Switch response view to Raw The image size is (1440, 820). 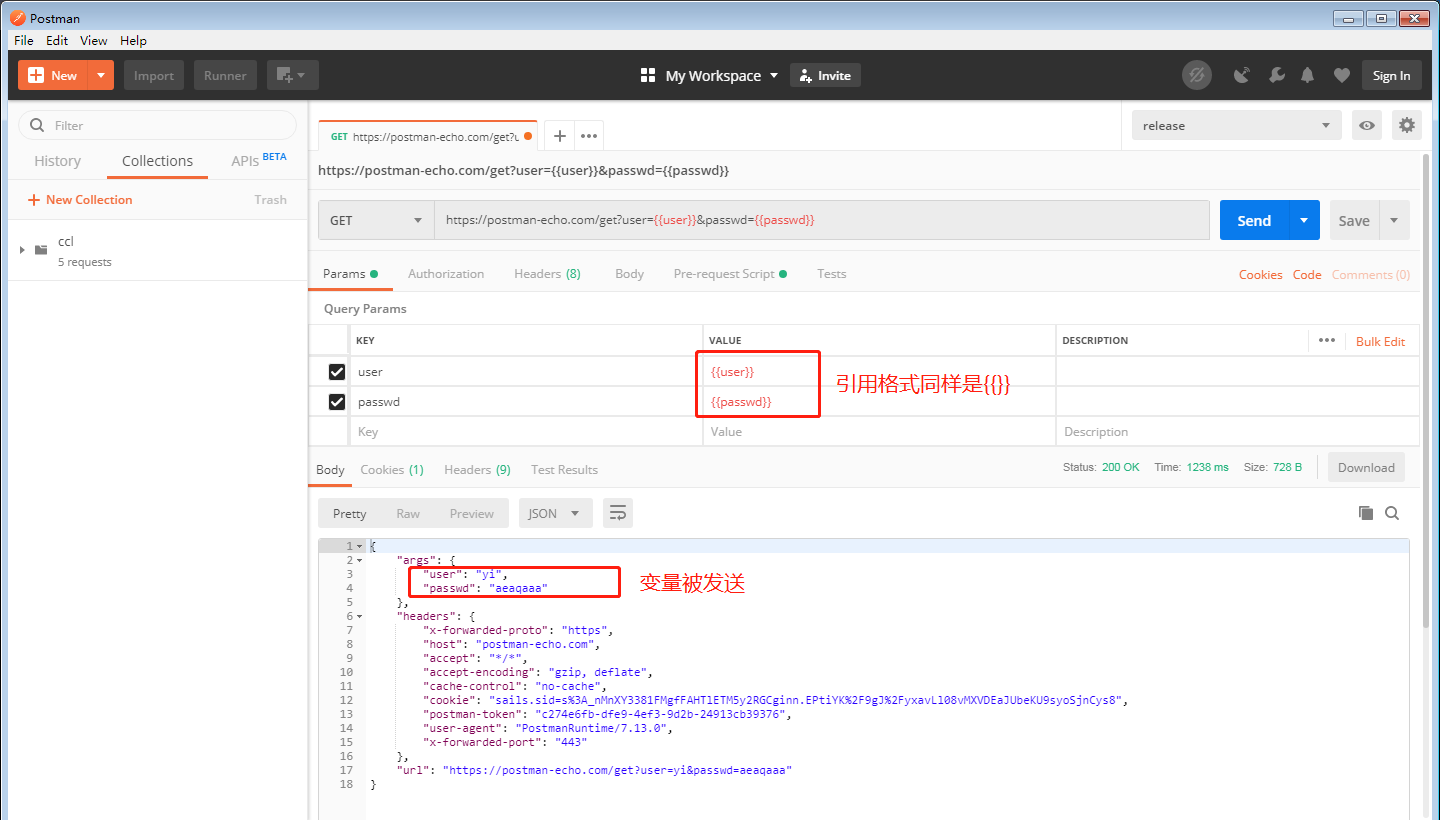click(x=408, y=513)
